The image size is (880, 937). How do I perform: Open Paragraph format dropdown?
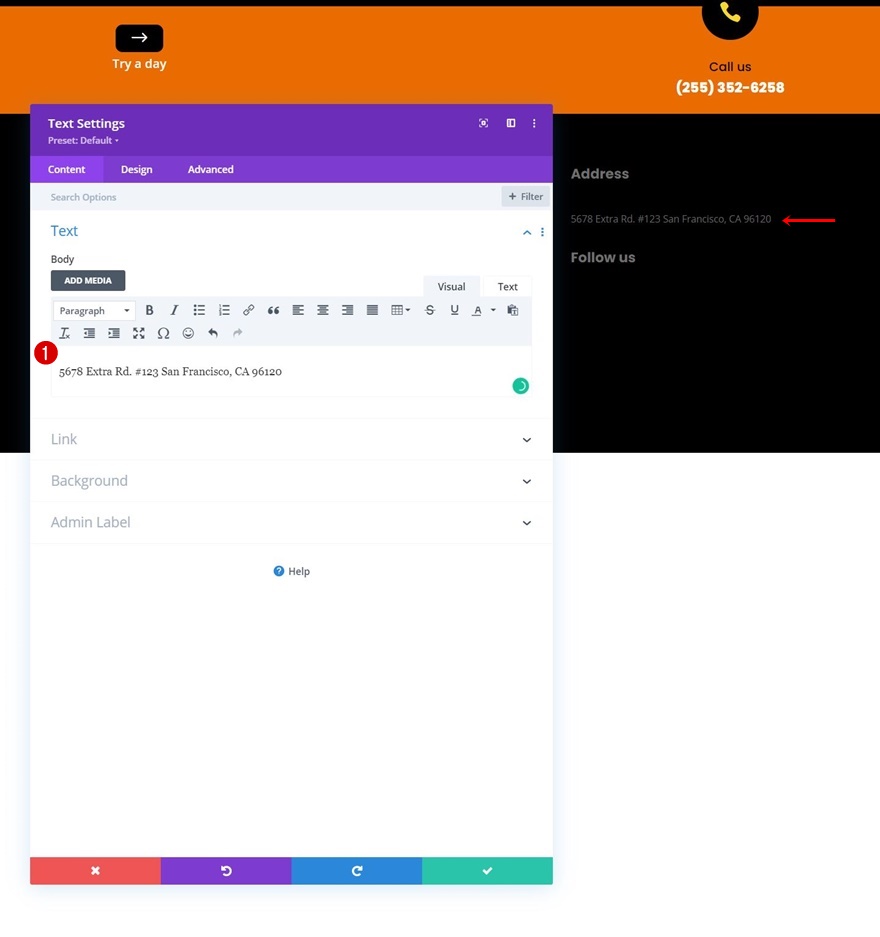94,311
